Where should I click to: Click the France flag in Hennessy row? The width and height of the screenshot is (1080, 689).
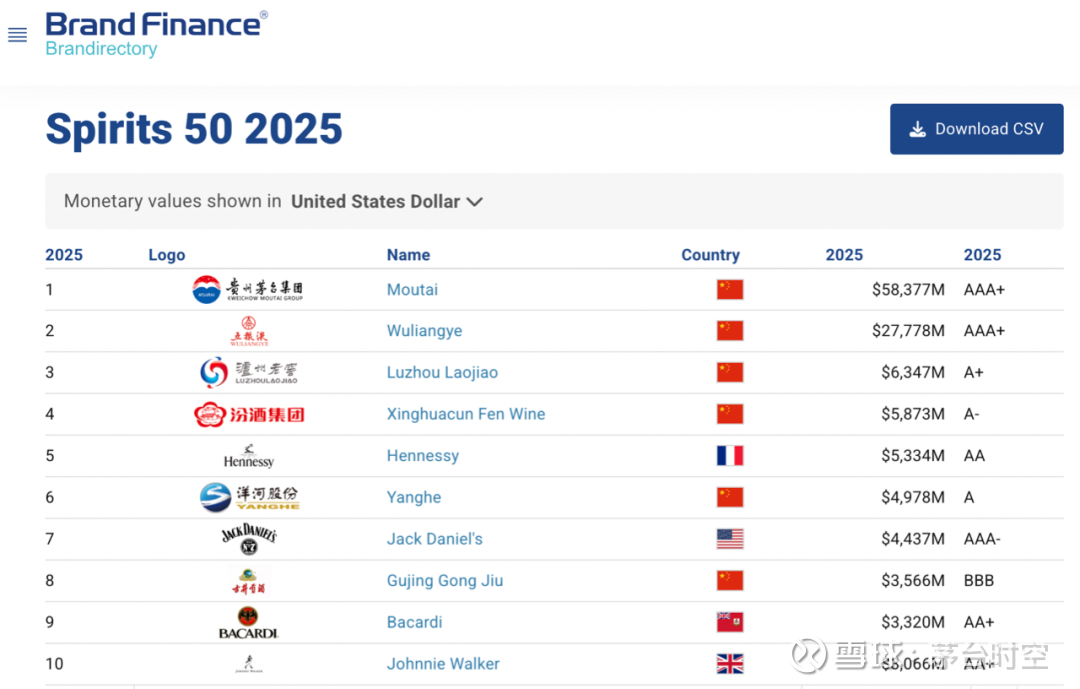coord(729,455)
